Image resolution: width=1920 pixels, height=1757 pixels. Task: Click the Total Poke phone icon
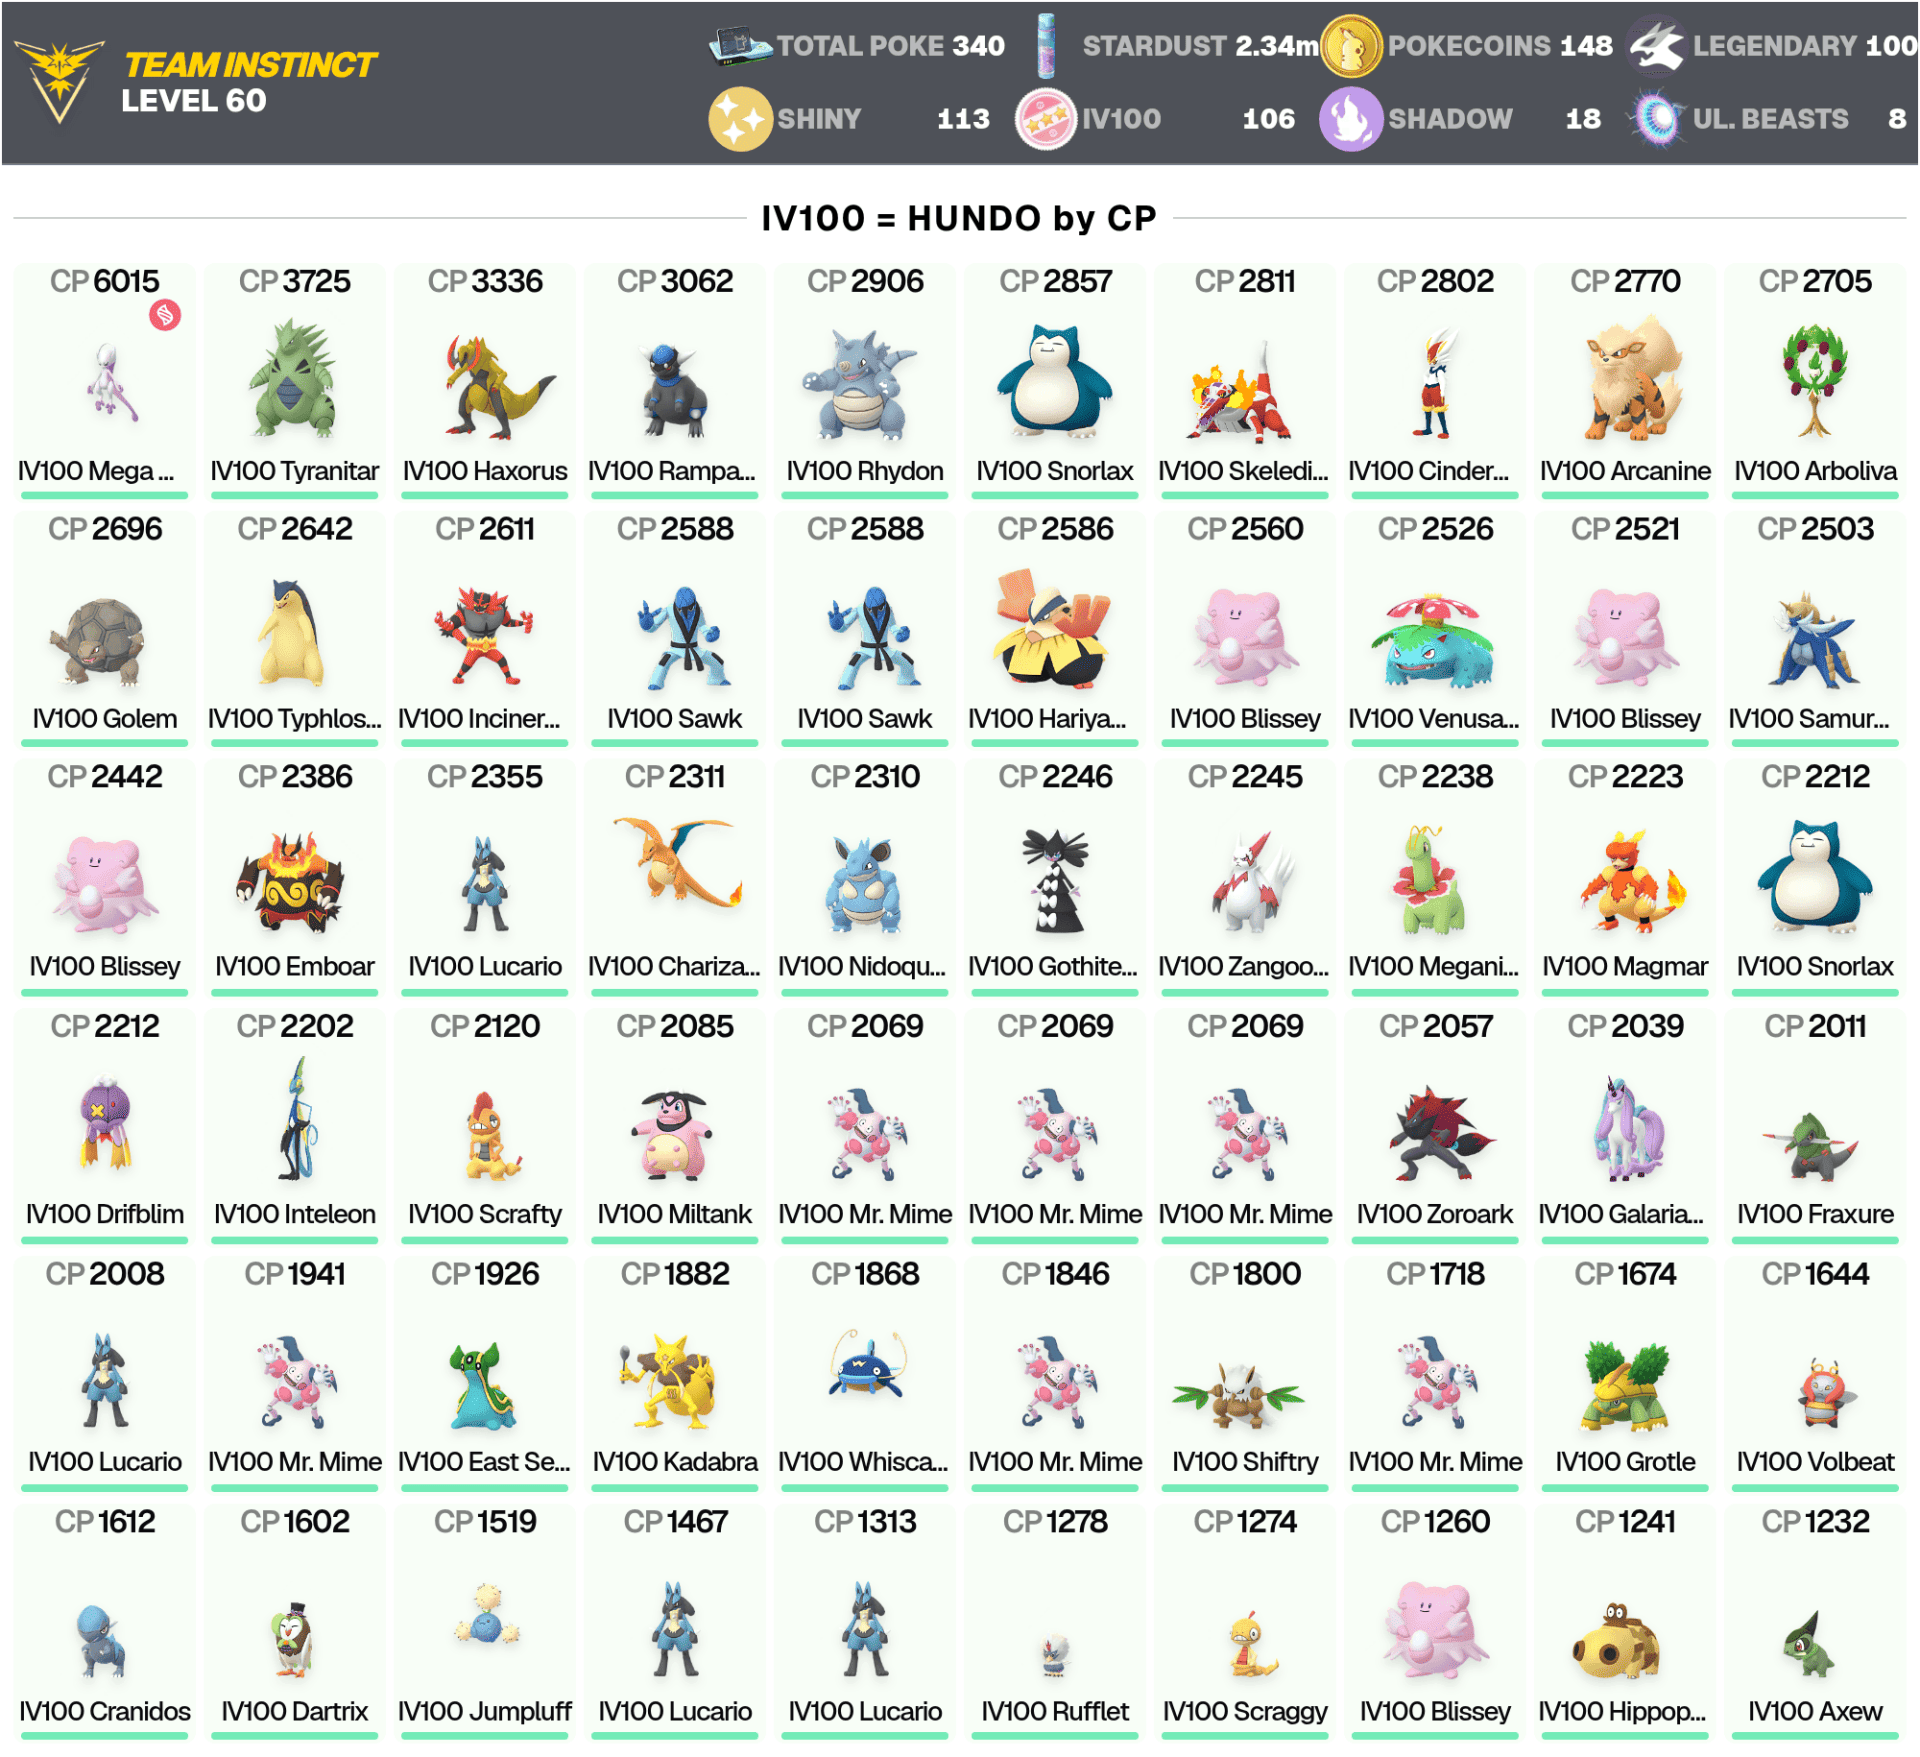740,46
